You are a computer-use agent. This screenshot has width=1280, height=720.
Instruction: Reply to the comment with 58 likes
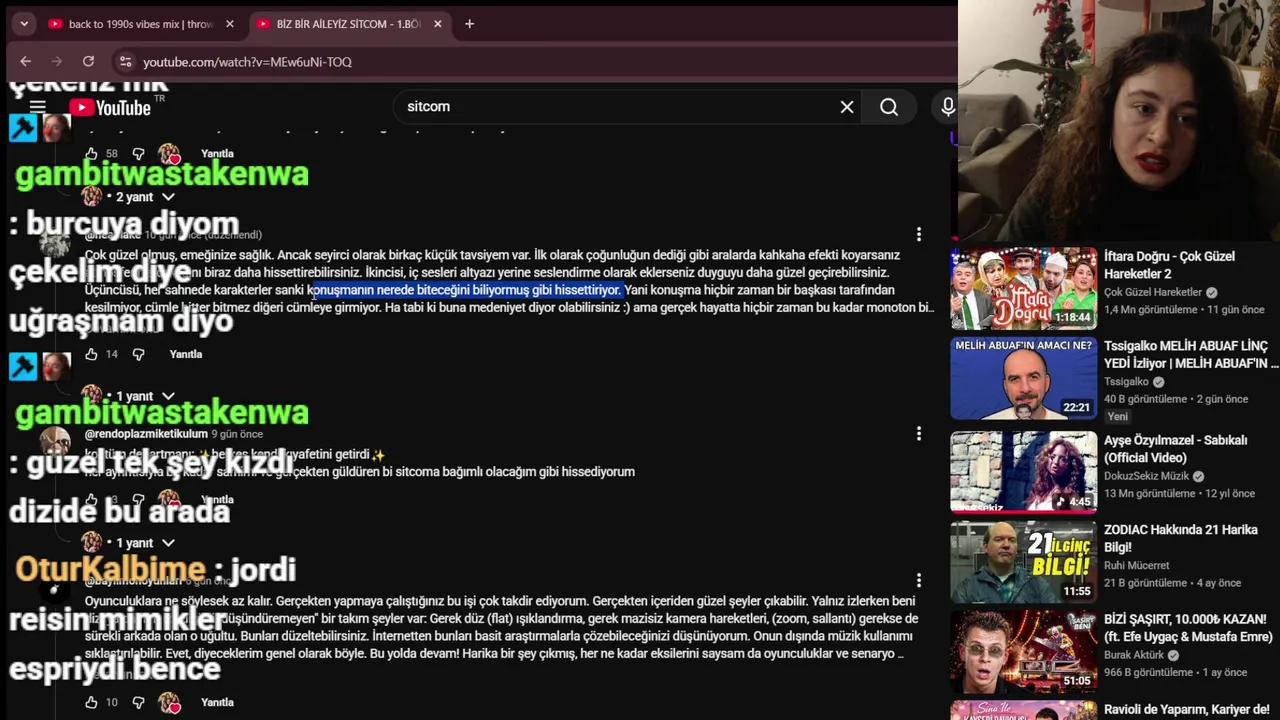[217, 153]
